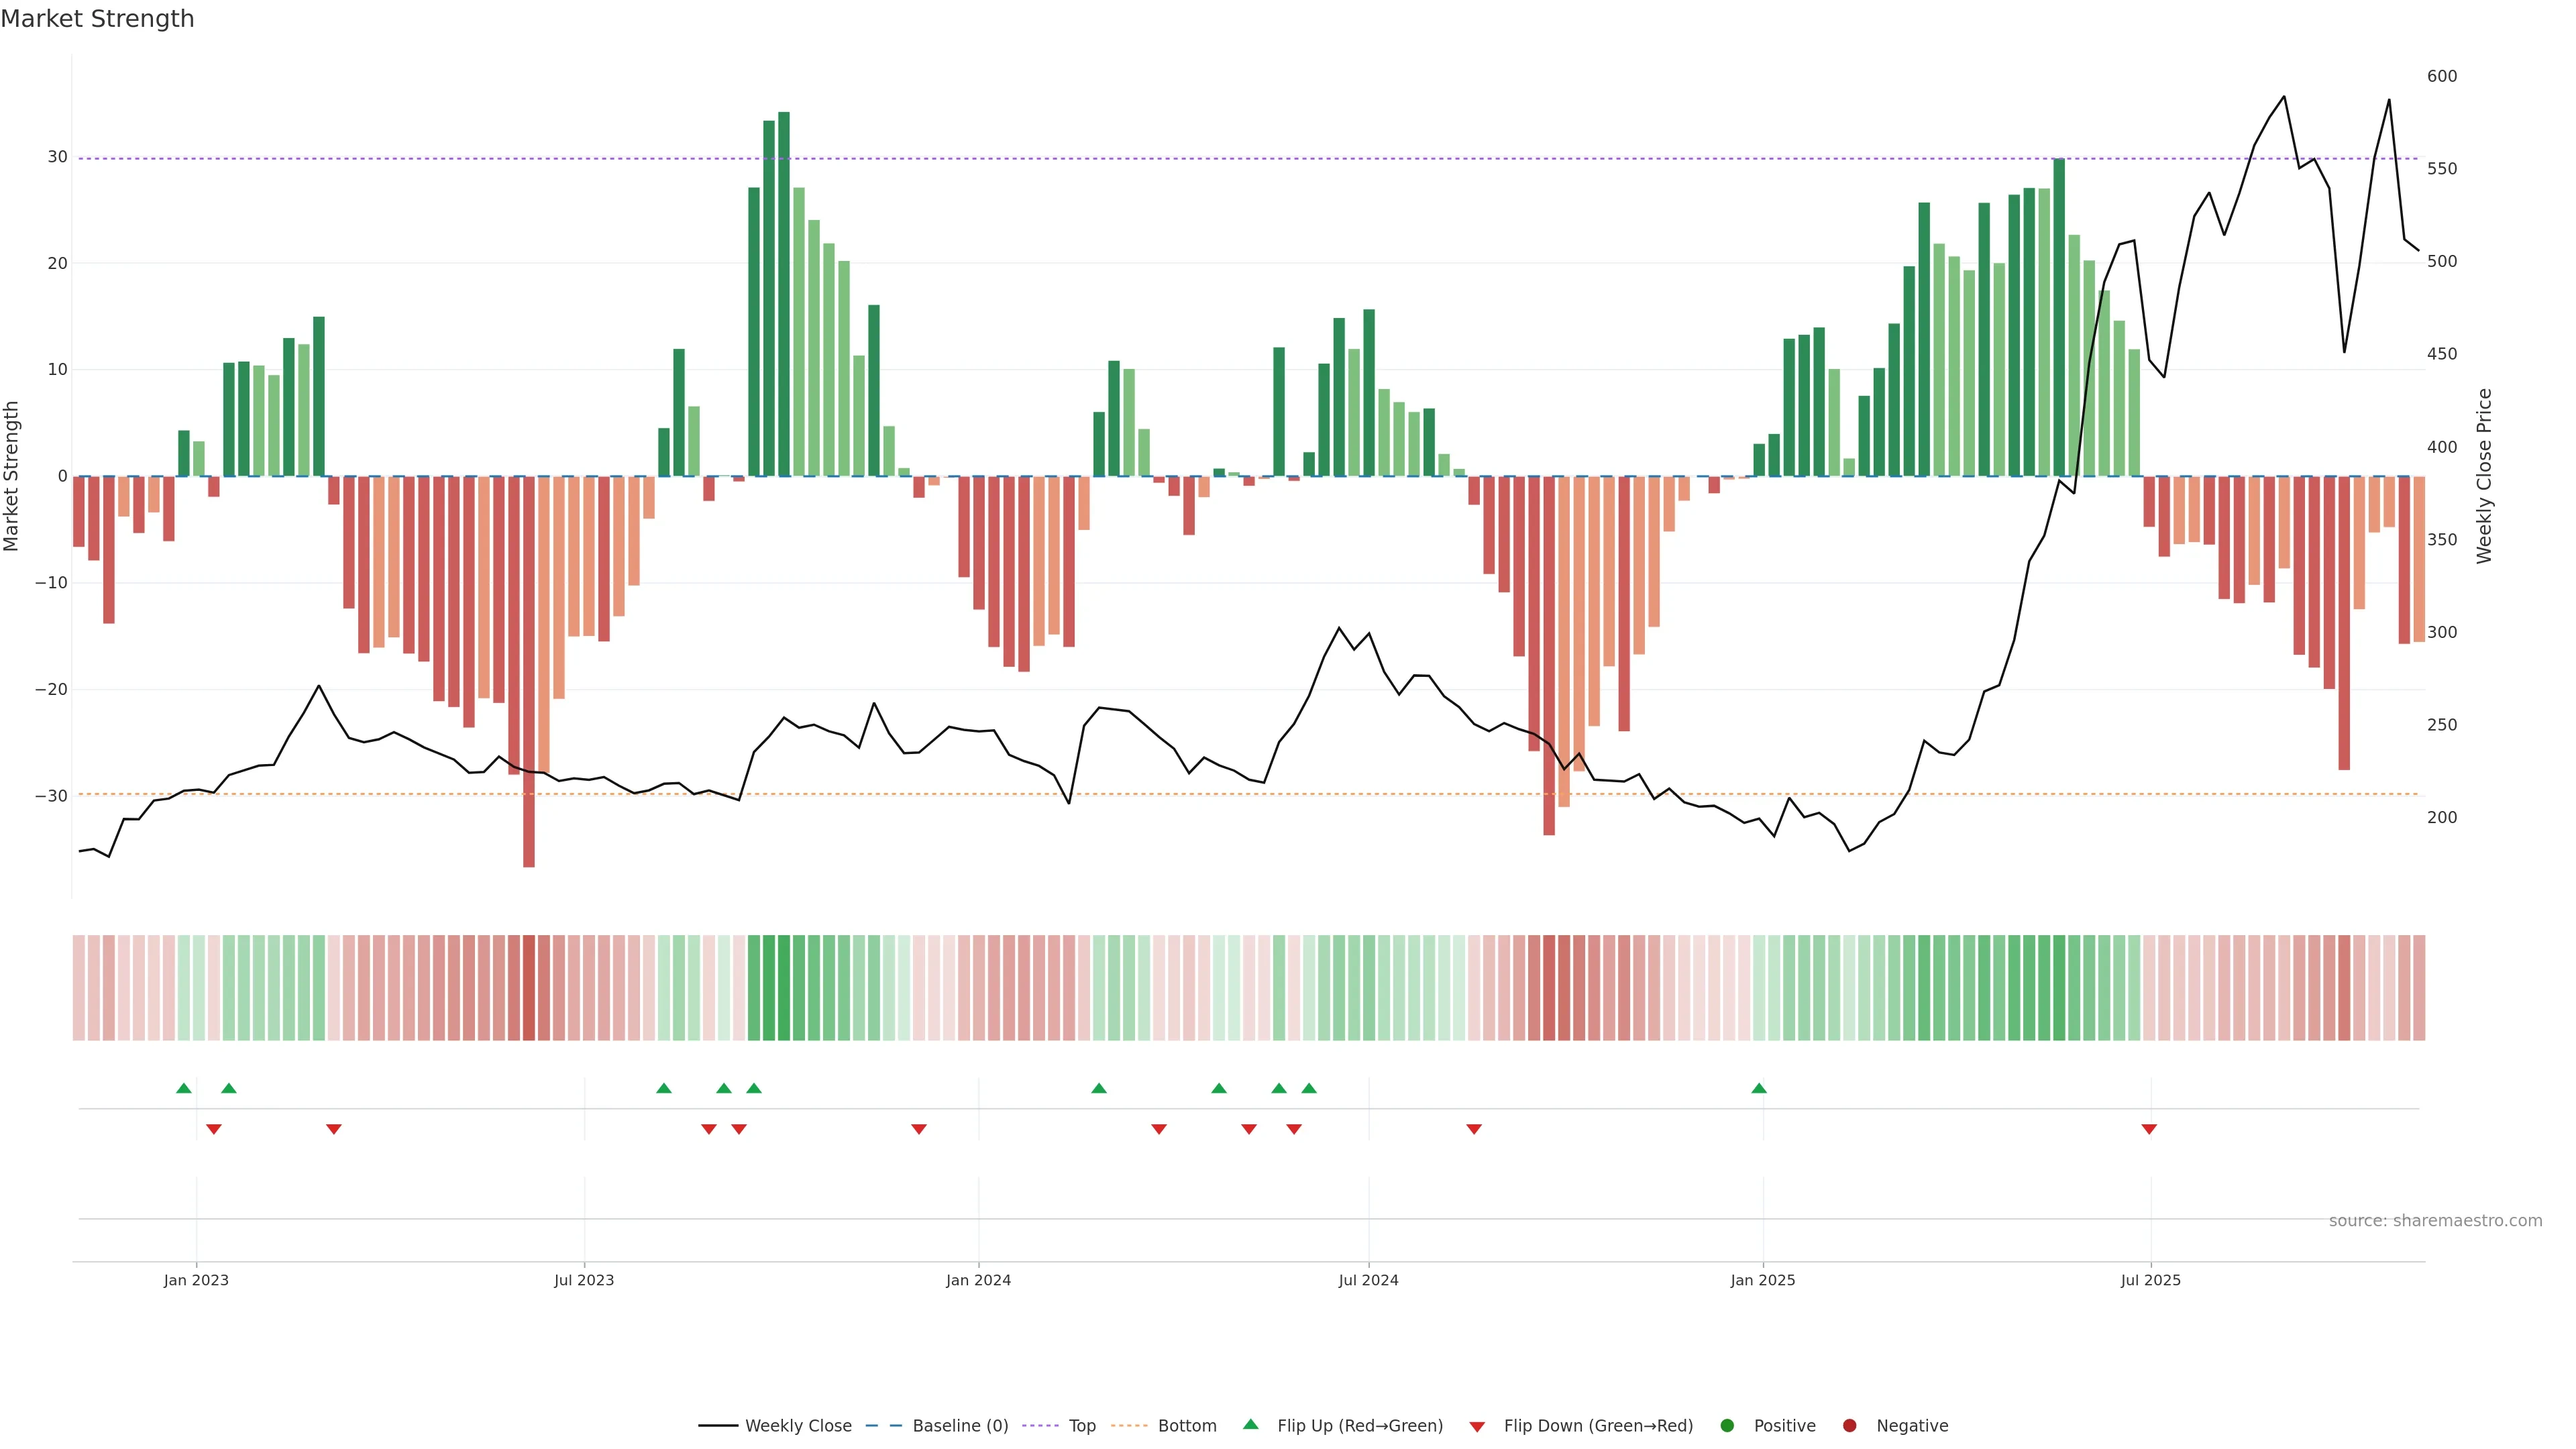Click the Jul 2023 x-axis label

(x=584, y=1280)
